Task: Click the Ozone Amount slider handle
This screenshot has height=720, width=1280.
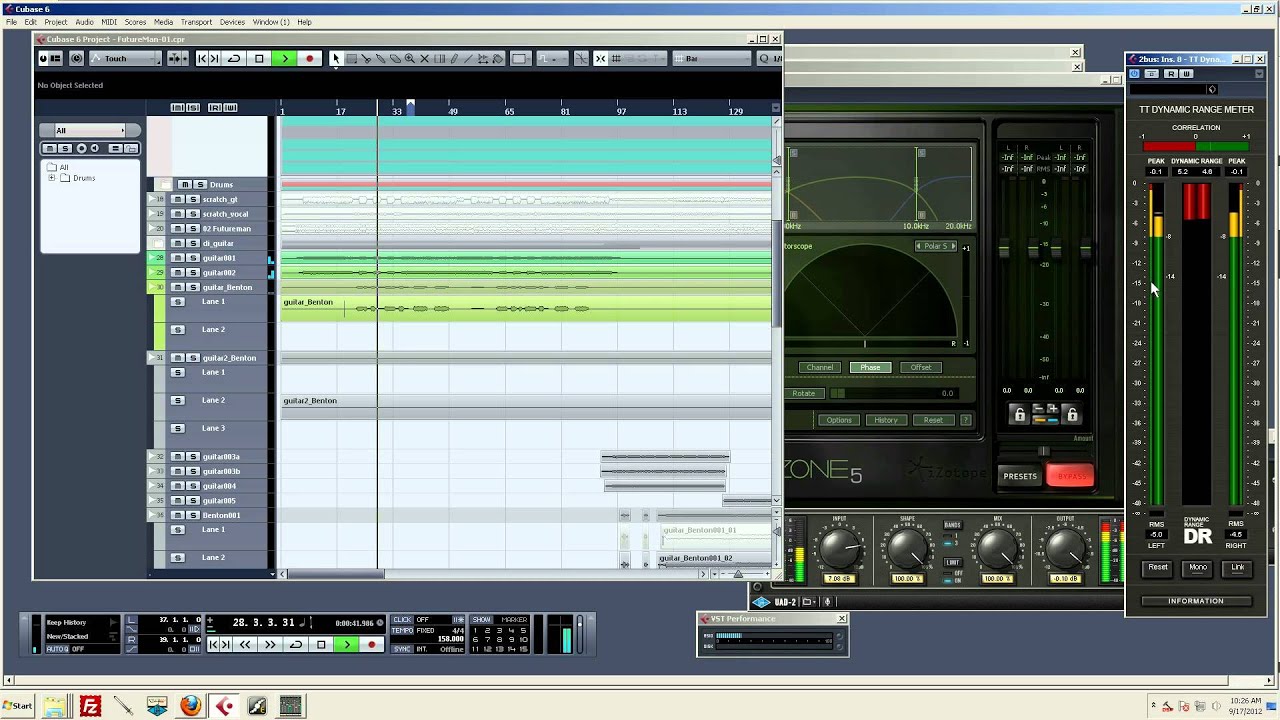Action: 1044,452
